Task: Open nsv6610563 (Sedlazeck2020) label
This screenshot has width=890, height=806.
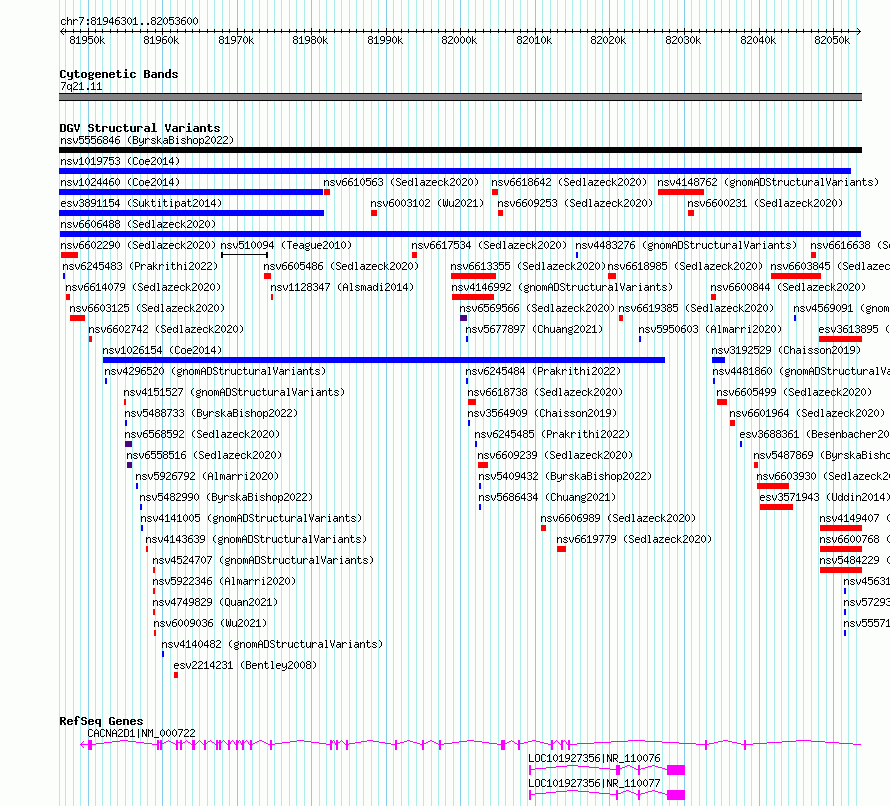Action: click(x=401, y=182)
